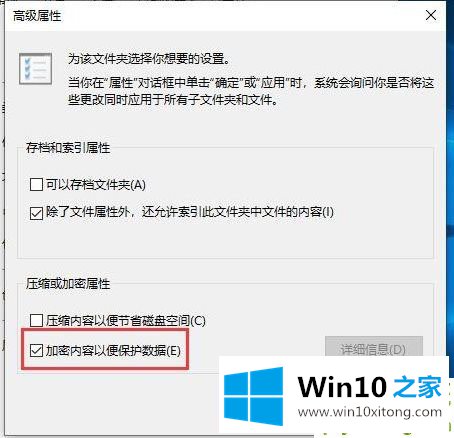Click the 为该文件夹选择你想要的设置 heading text
454x438 pixels.
pos(149,59)
